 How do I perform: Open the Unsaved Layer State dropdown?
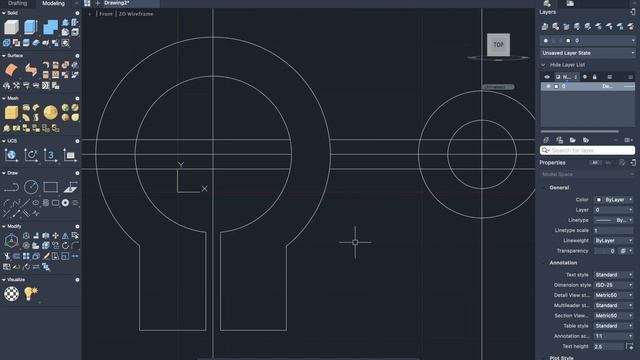[588, 53]
